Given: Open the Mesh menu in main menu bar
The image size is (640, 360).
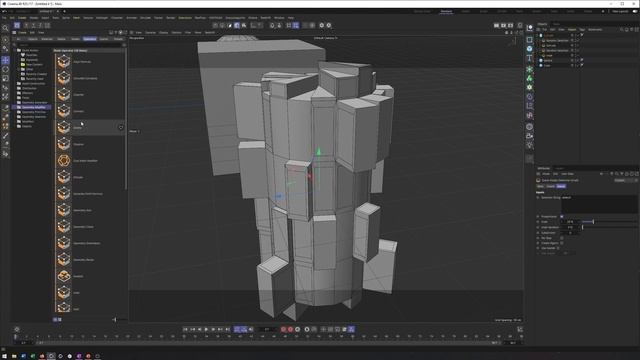Looking at the screenshot, I should click(76, 18).
